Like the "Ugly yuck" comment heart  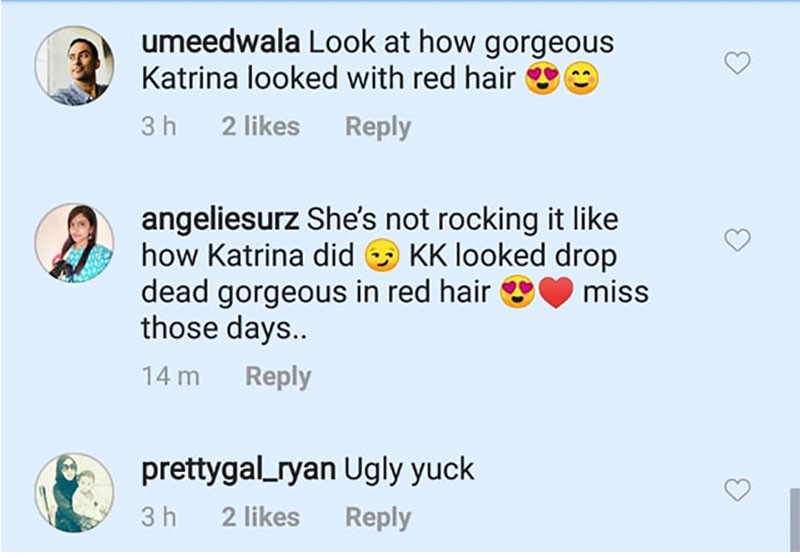point(737,490)
